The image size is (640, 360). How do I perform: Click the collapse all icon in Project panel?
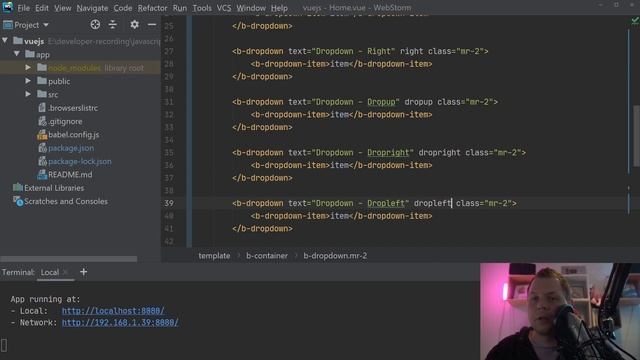click(113, 24)
